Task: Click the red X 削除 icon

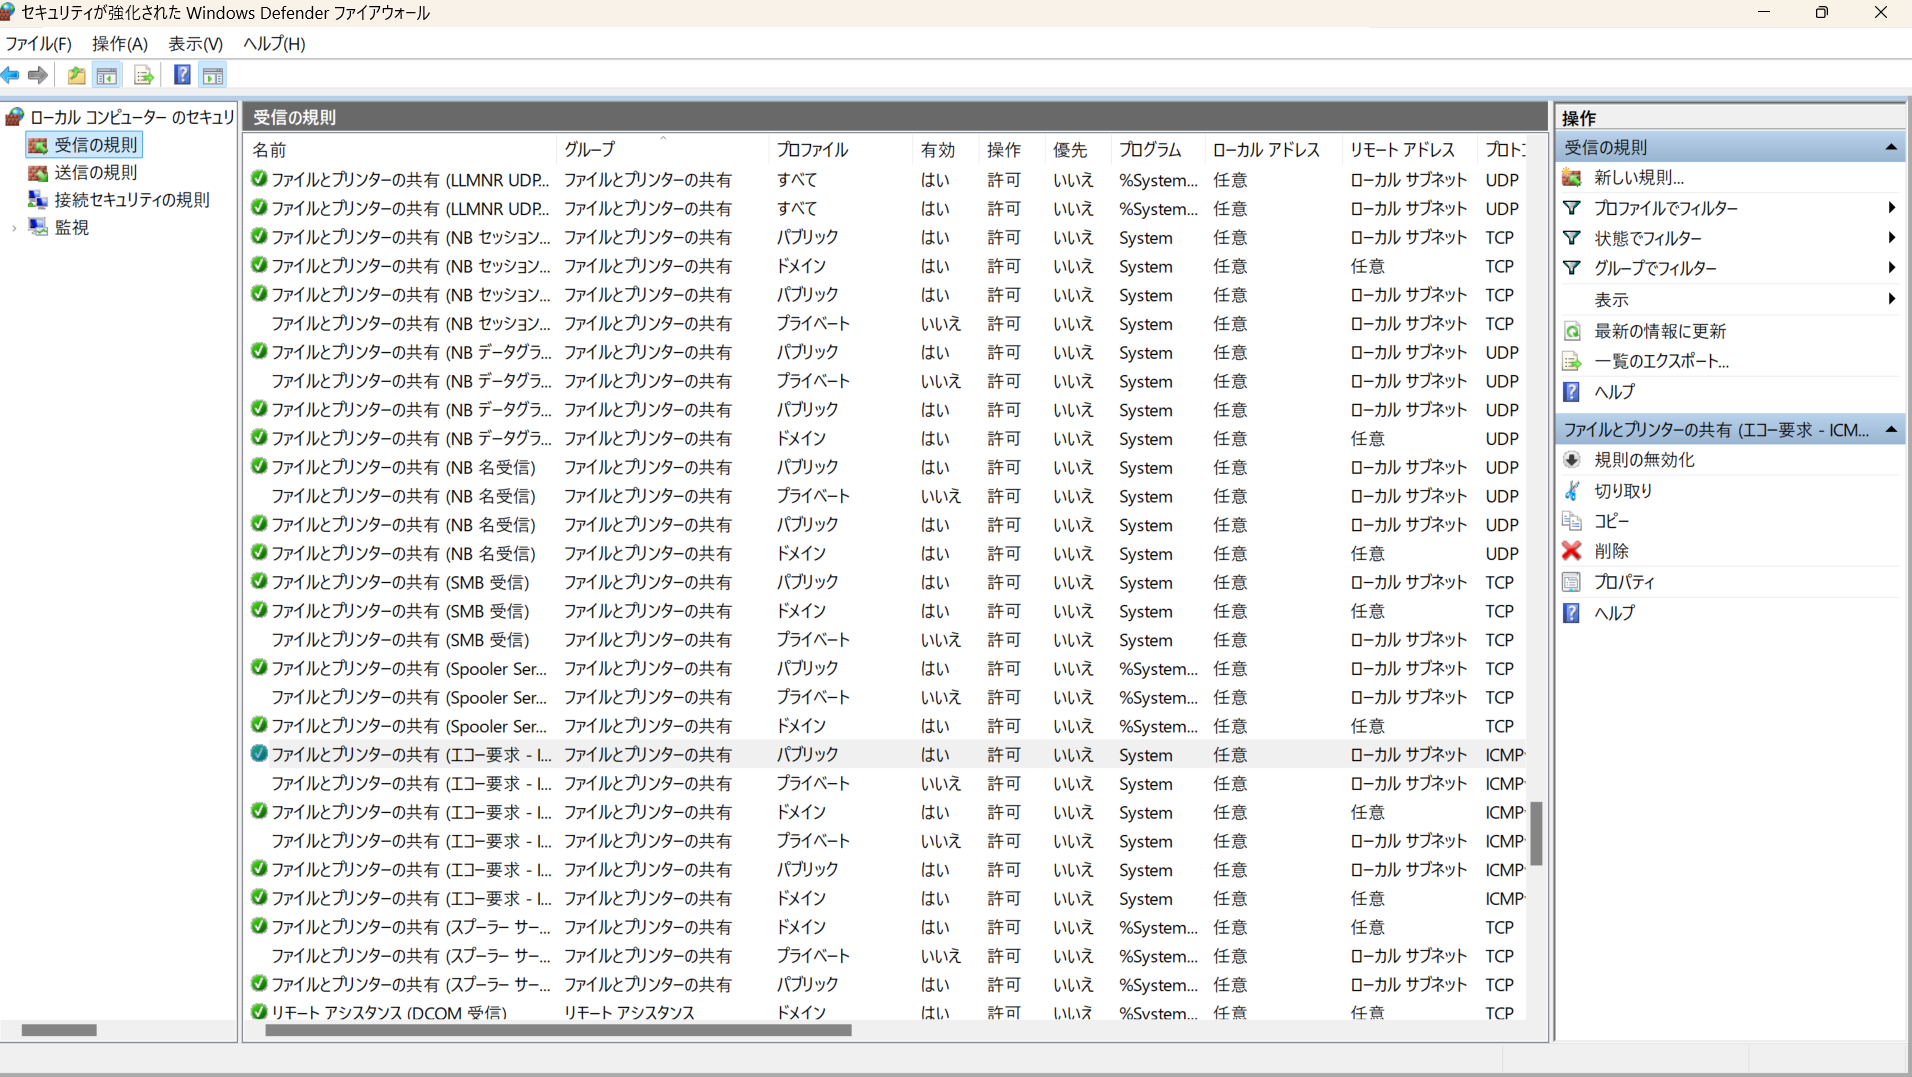Action: (1572, 551)
